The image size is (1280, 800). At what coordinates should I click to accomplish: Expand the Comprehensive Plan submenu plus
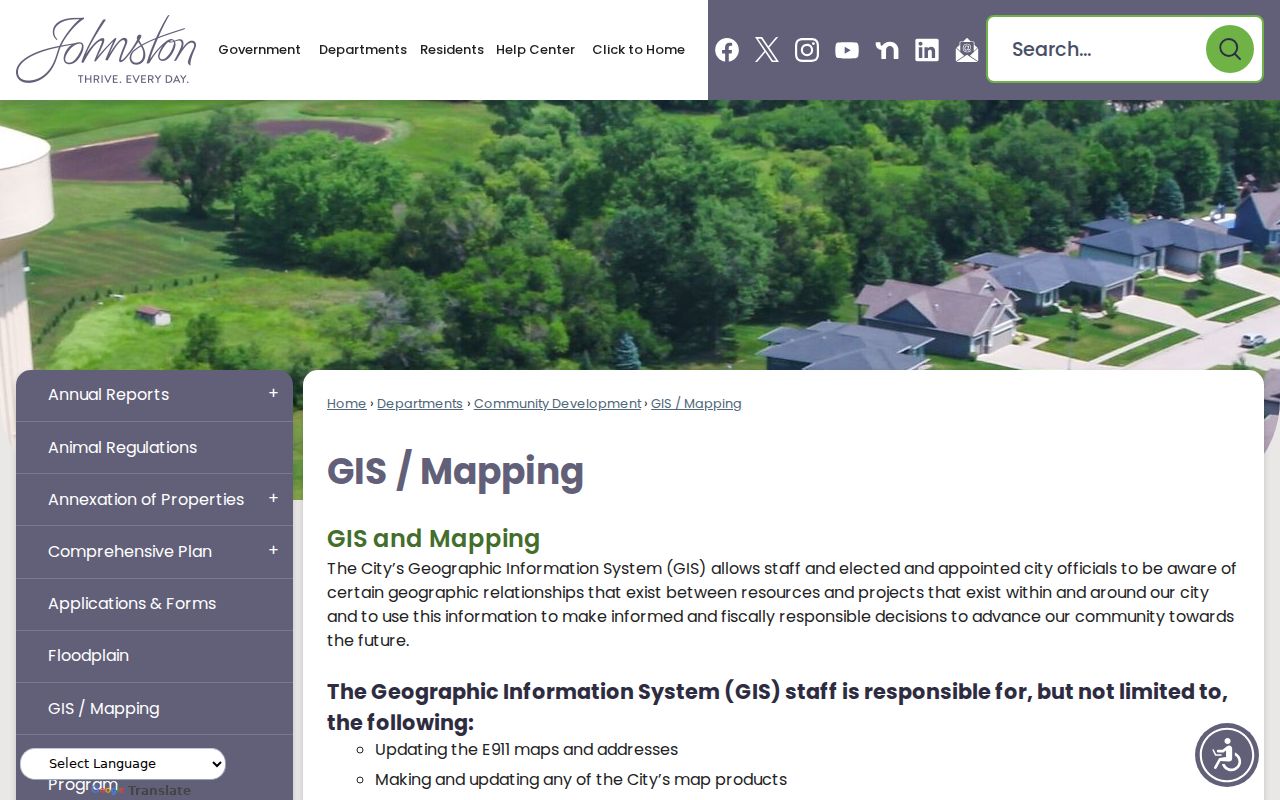(273, 550)
